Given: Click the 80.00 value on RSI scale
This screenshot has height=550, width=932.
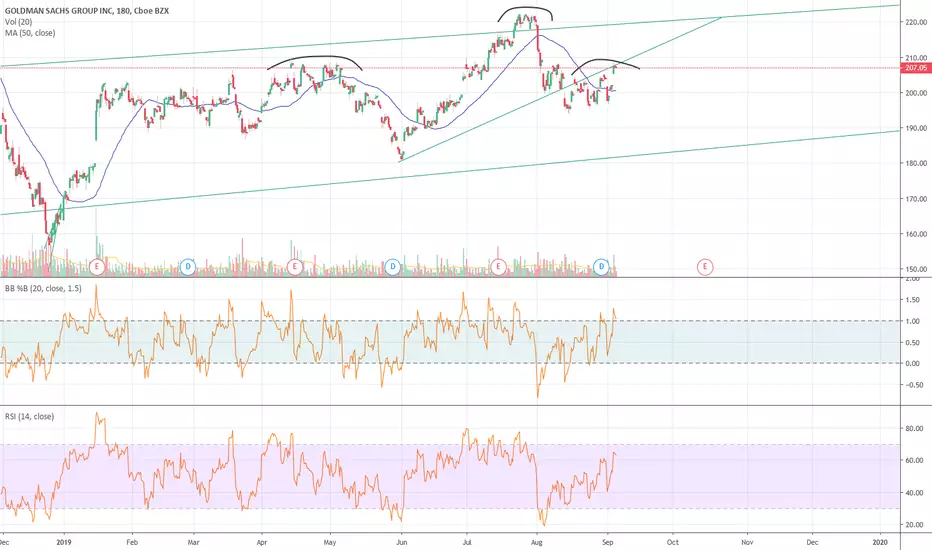Looking at the screenshot, I should click(x=914, y=429).
